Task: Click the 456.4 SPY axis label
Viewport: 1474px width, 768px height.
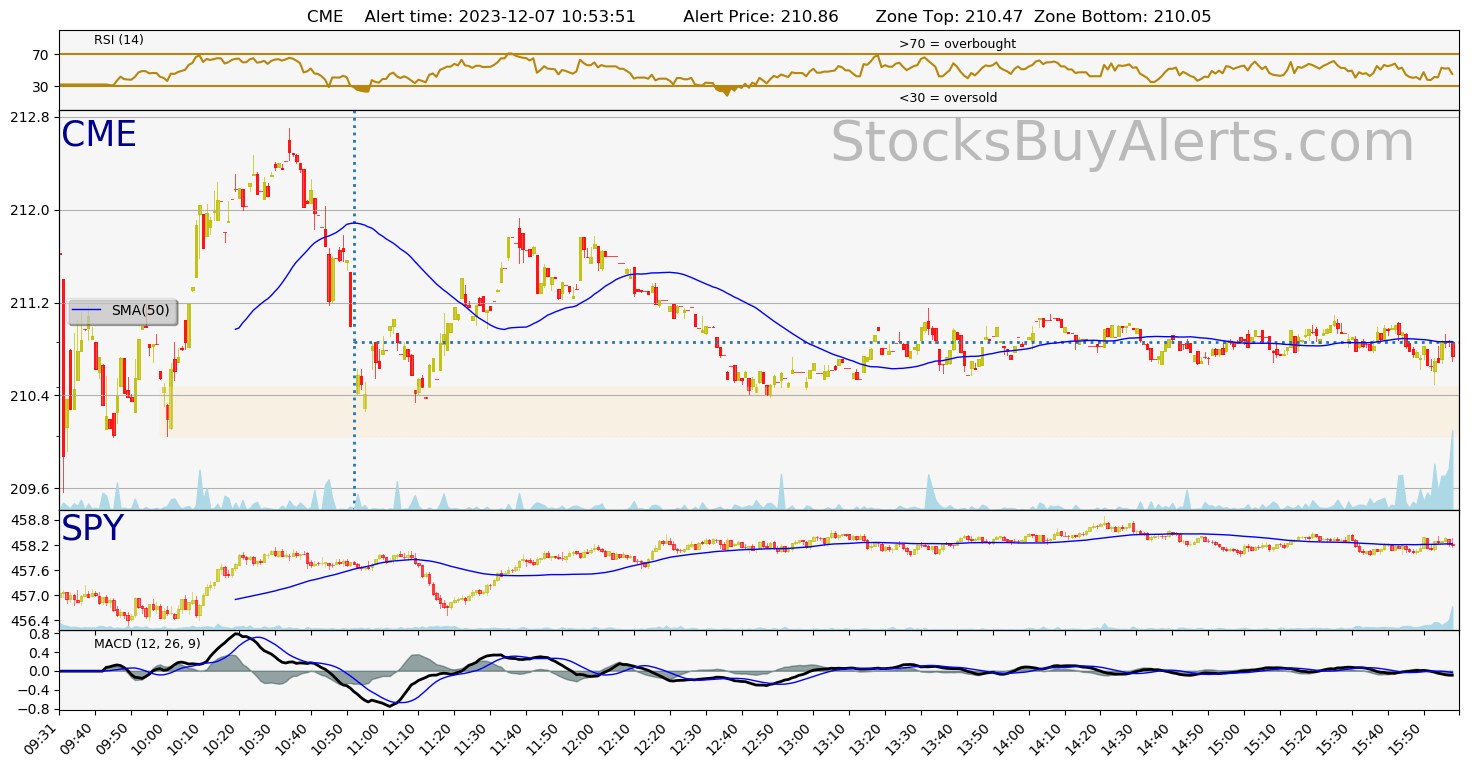Action: pyautogui.click(x=31, y=621)
